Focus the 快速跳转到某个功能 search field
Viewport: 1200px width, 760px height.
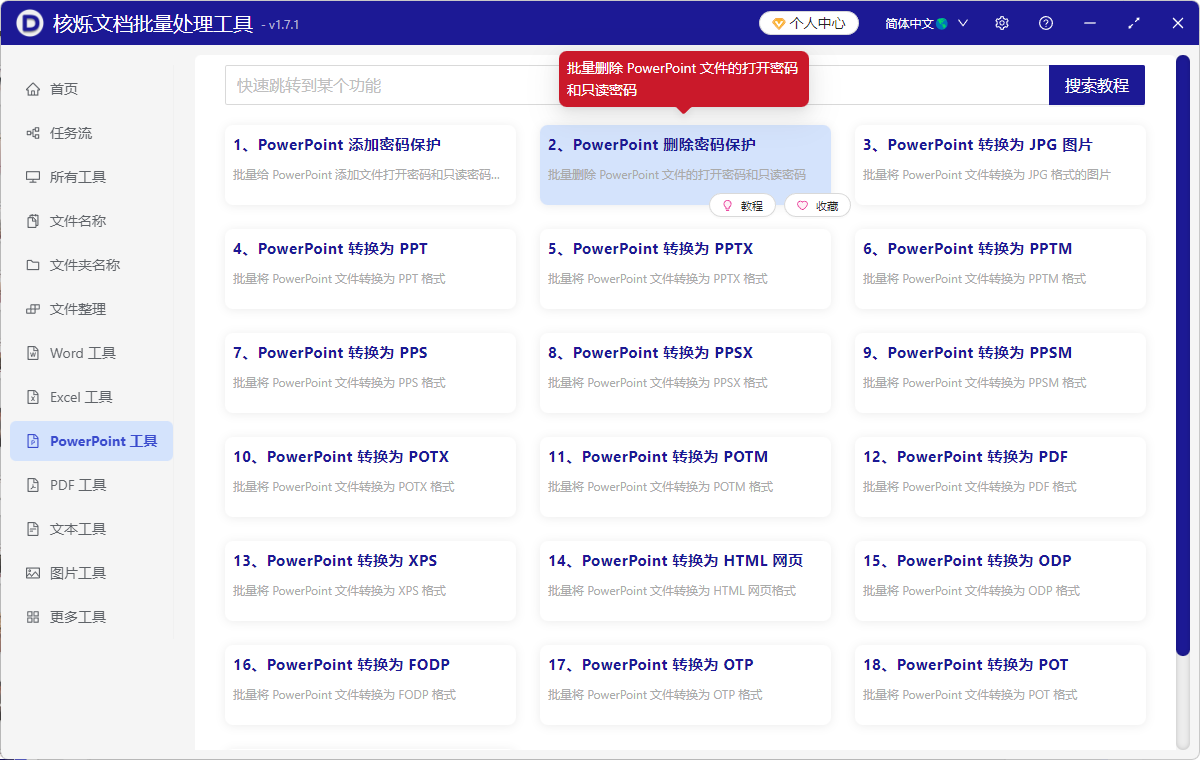click(x=637, y=85)
